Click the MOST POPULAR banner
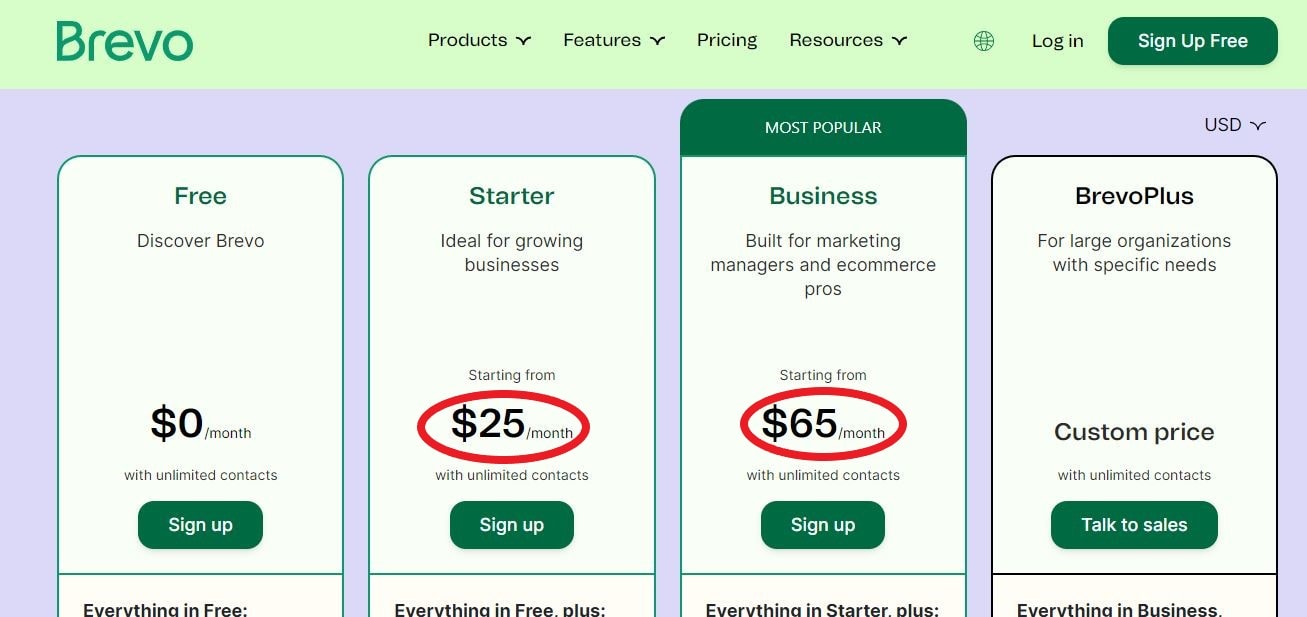Viewport: 1307px width, 617px height. click(x=822, y=127)
